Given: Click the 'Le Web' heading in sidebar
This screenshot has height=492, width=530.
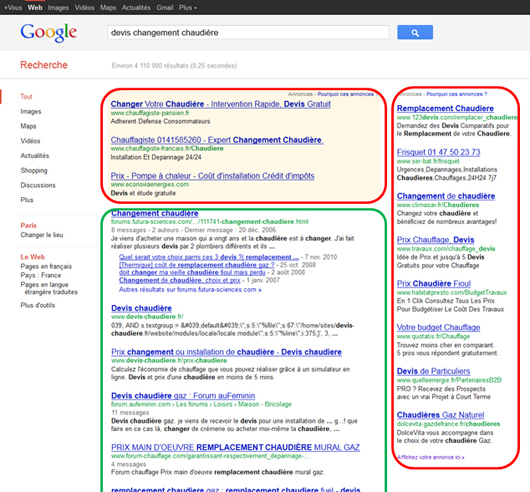Looking at the screenshot, I should [x=32, y=257].
